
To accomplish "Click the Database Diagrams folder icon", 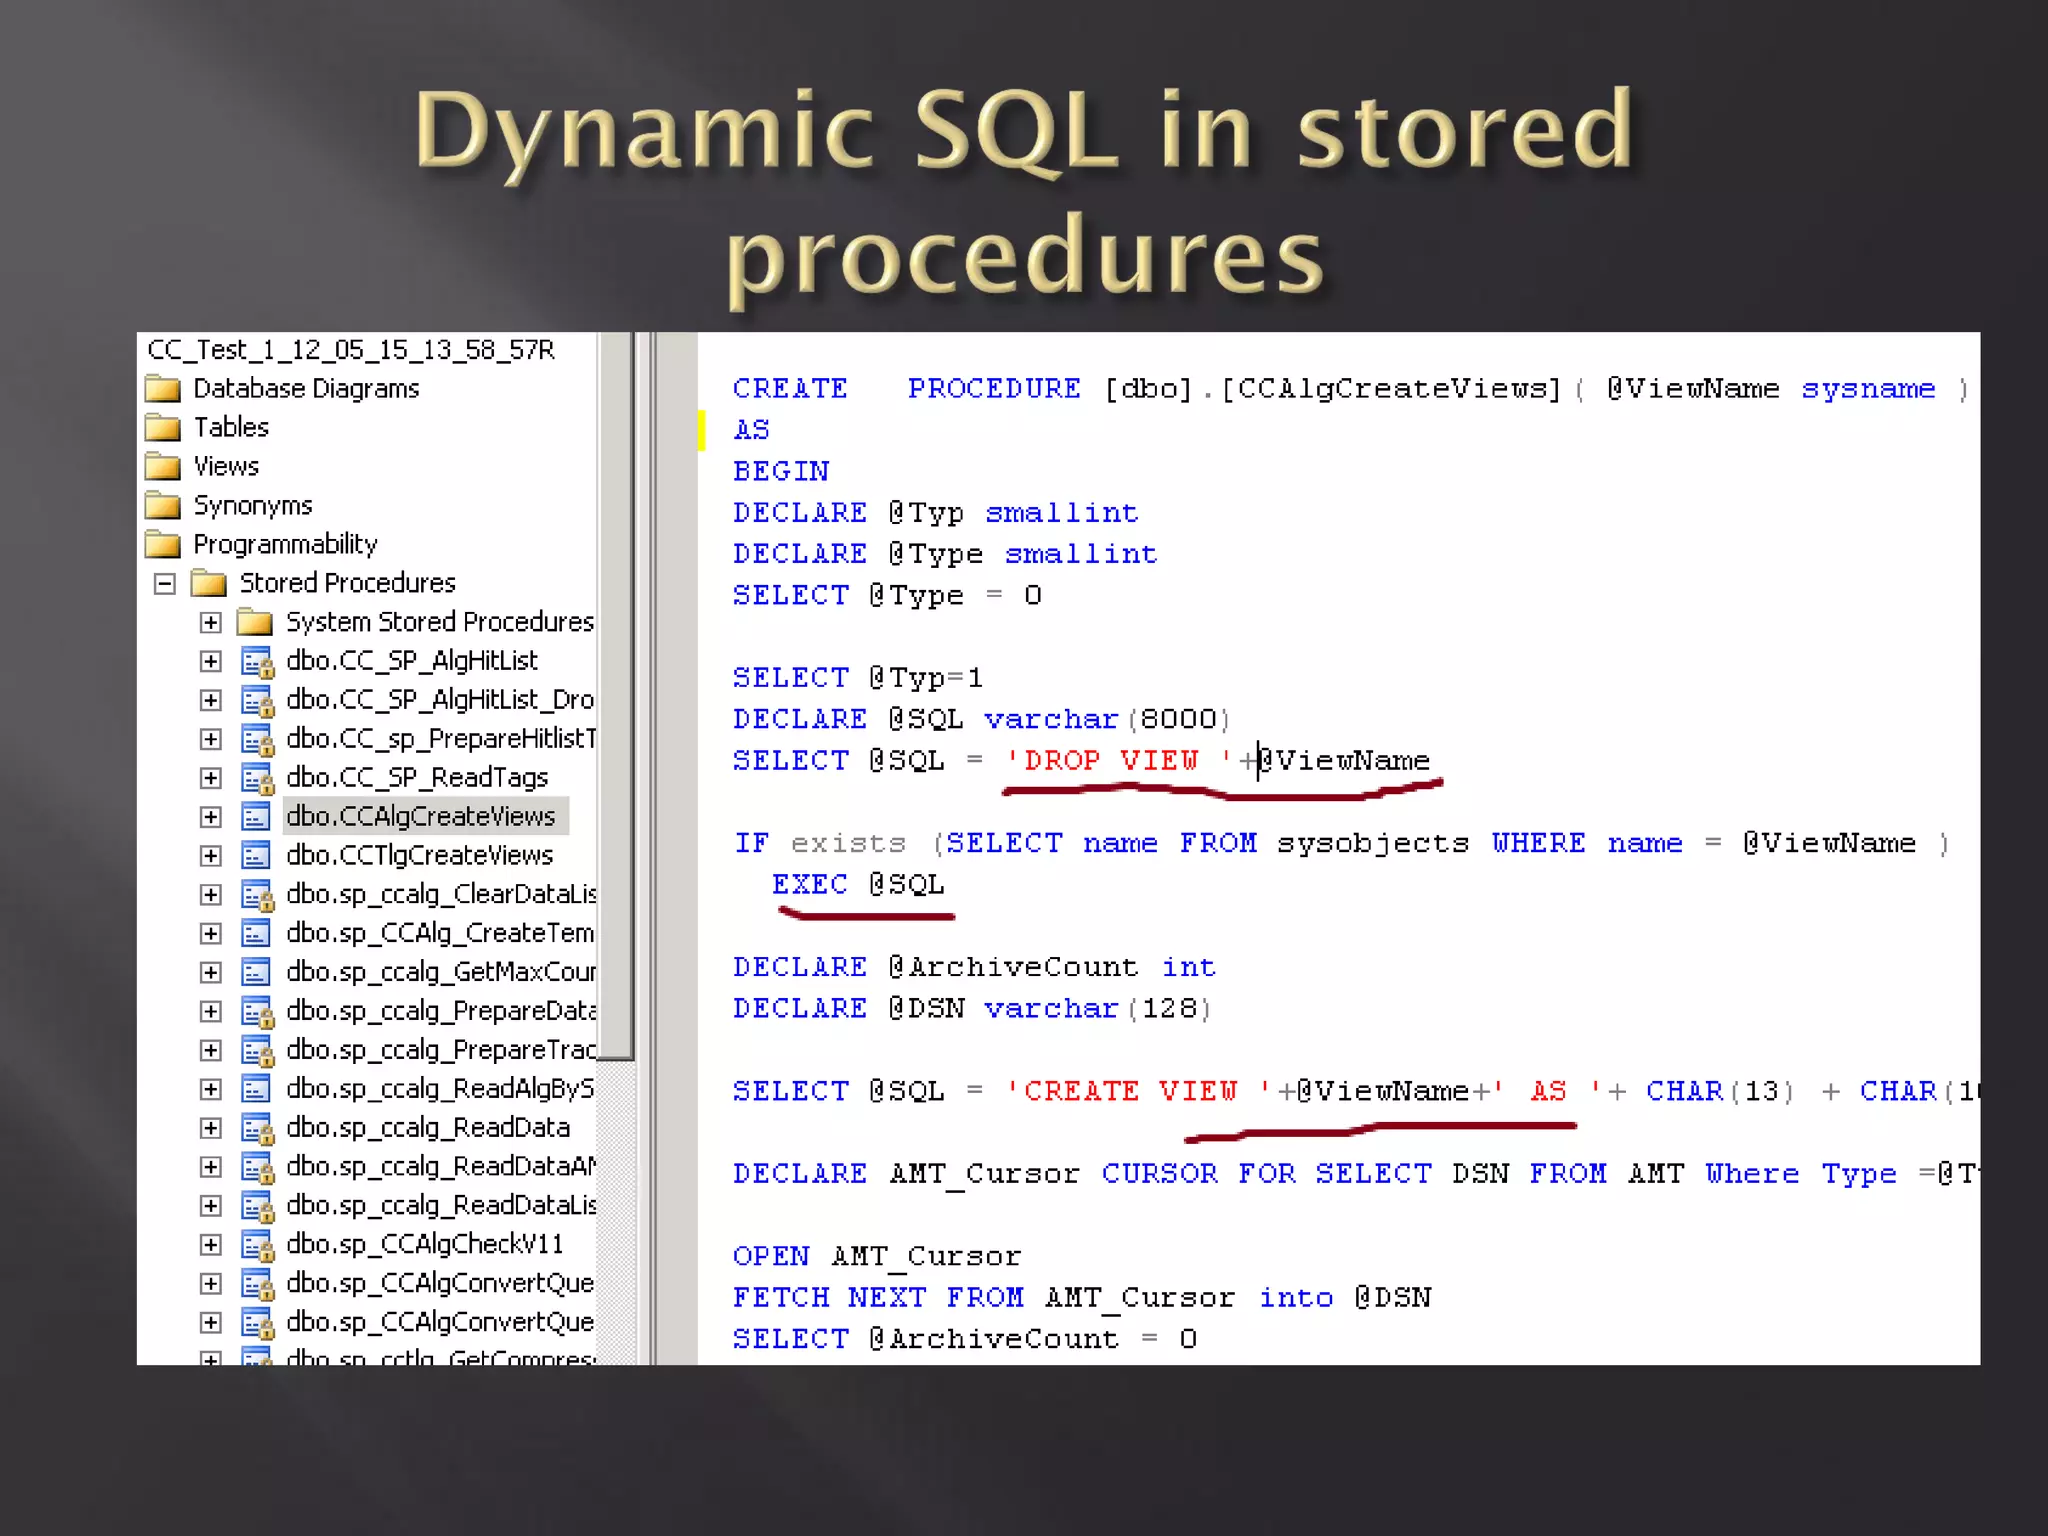I will [x=162, y=388].
